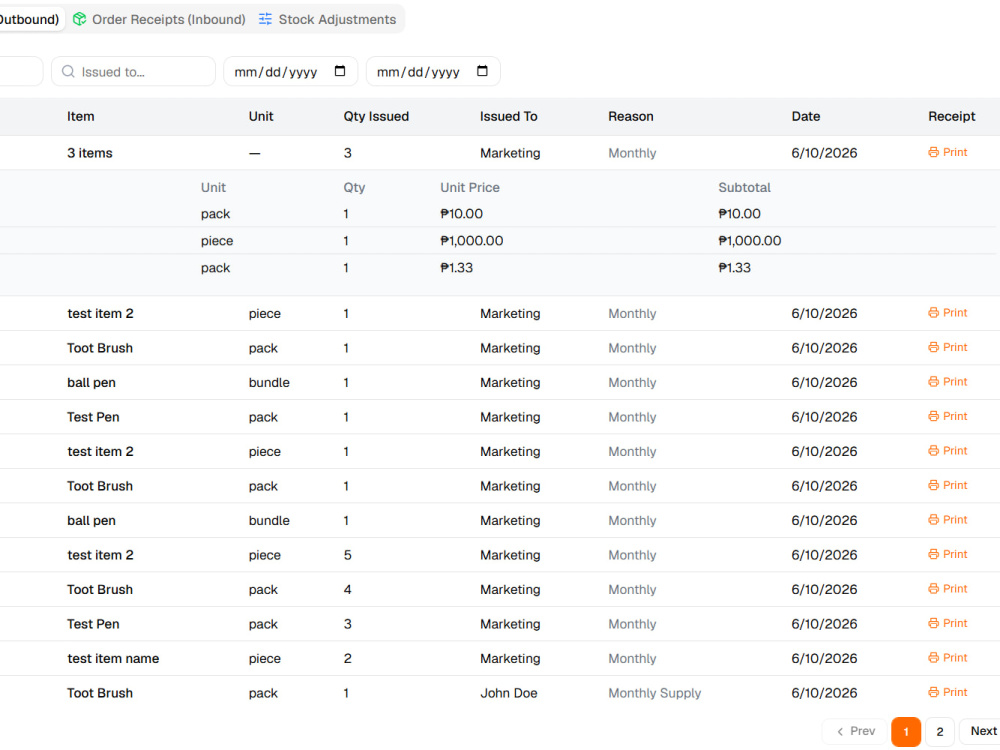The image size is (1000, 750).
Task: Go to page 2
Action: coord(939,732)
